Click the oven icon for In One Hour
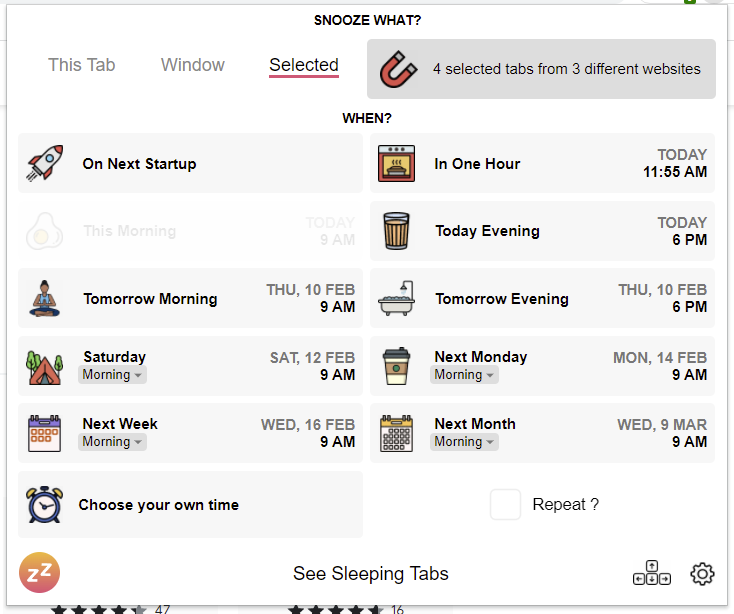734x614 pixels. click(x=396, y=163)
